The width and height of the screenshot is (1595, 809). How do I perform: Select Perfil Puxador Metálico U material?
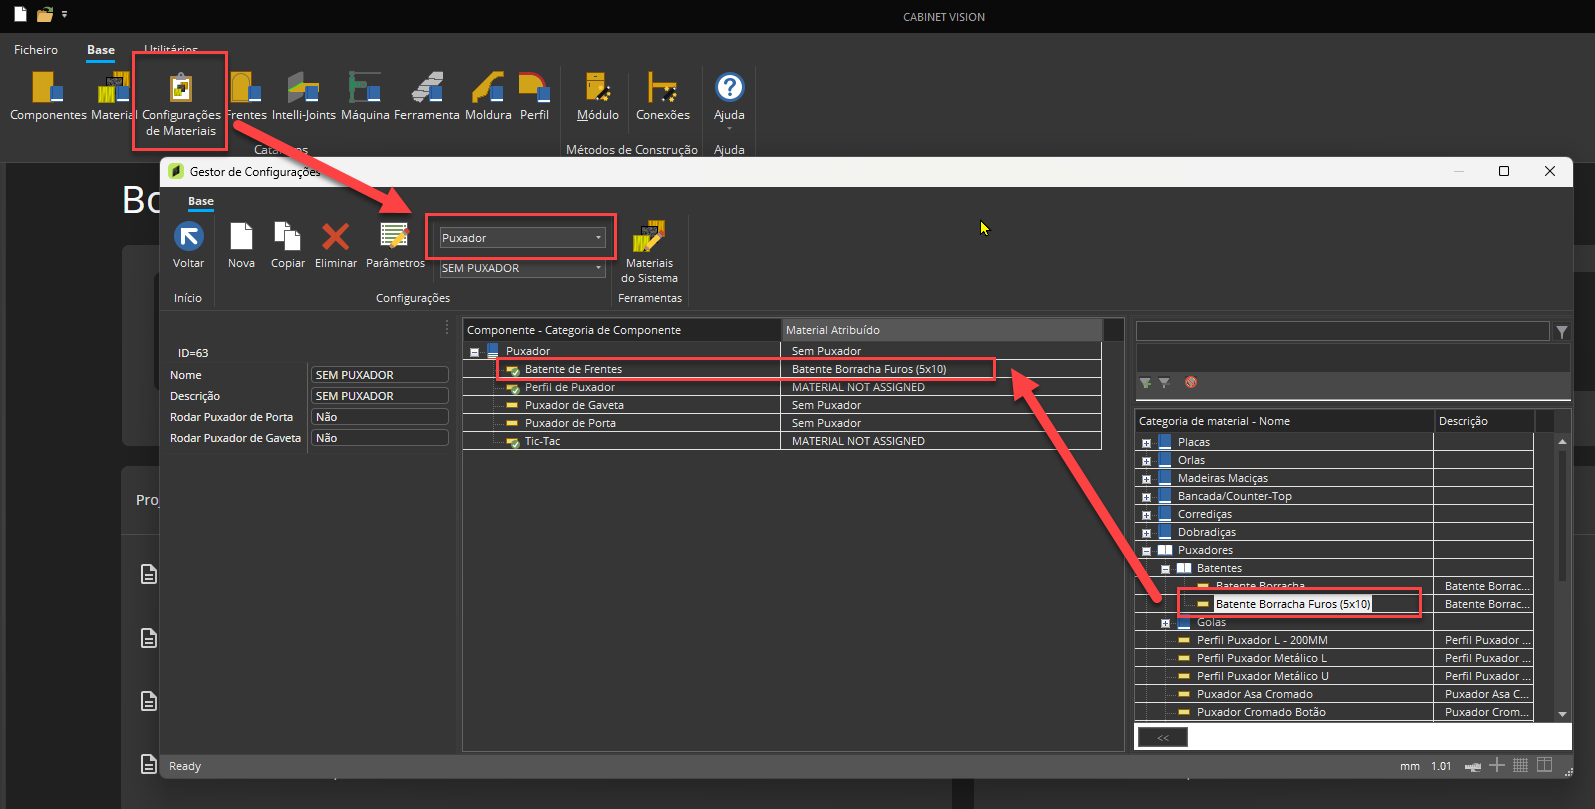click(1262, 676)
